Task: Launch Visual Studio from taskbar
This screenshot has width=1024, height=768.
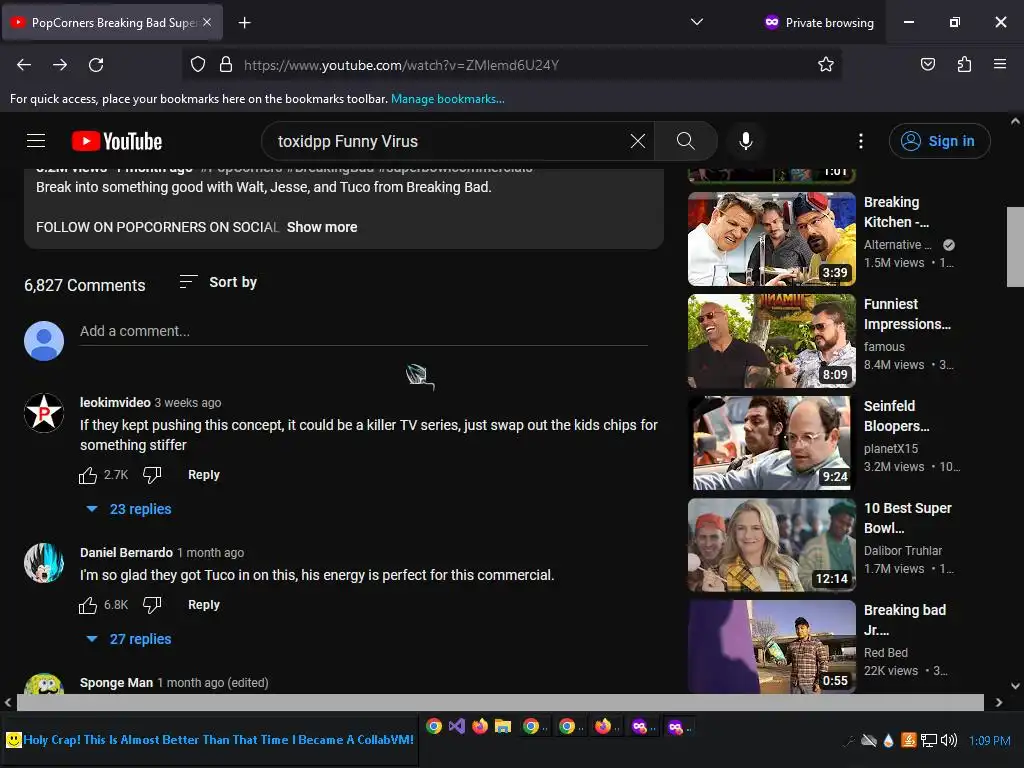Action: [x=456, y=726]
